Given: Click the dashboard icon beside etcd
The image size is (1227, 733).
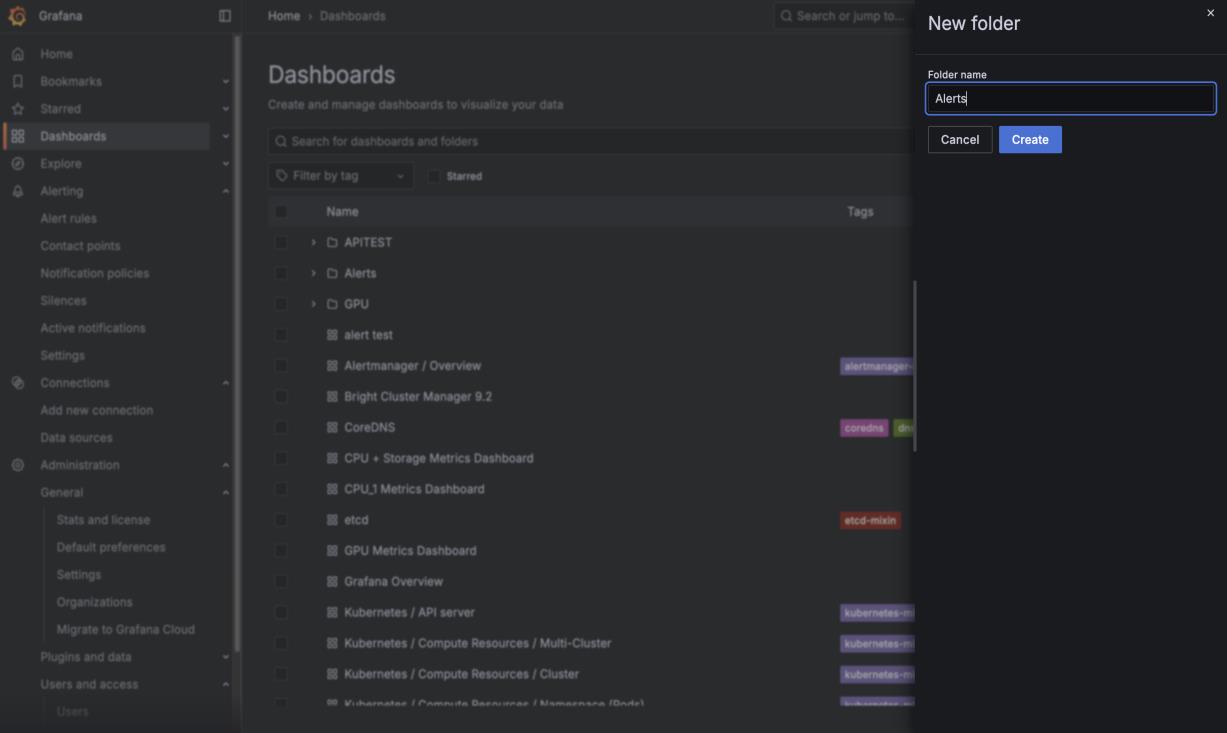Looking at the screenshot, I should pyautogui.click(x=332, y=520).
